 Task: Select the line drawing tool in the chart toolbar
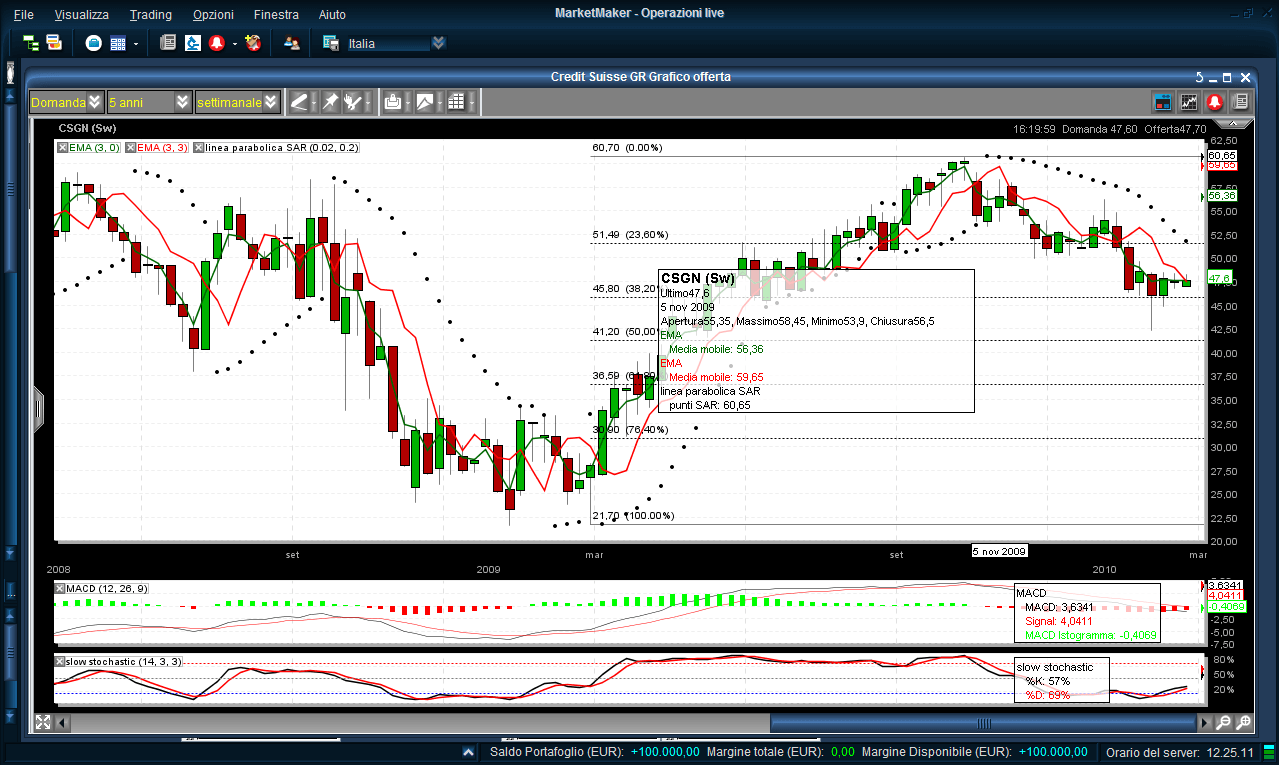coord(299,102)
